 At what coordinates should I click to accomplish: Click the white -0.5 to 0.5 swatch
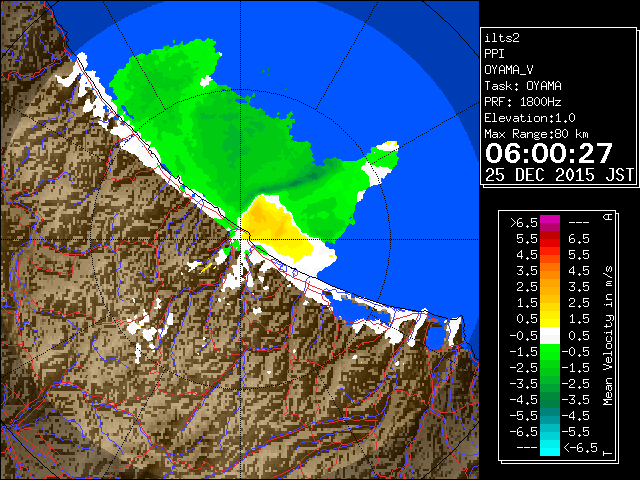coord(550,335)
